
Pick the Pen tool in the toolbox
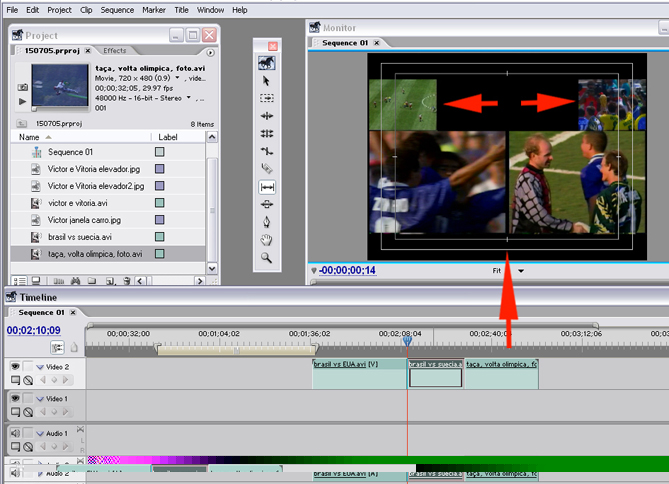(267, 221)
